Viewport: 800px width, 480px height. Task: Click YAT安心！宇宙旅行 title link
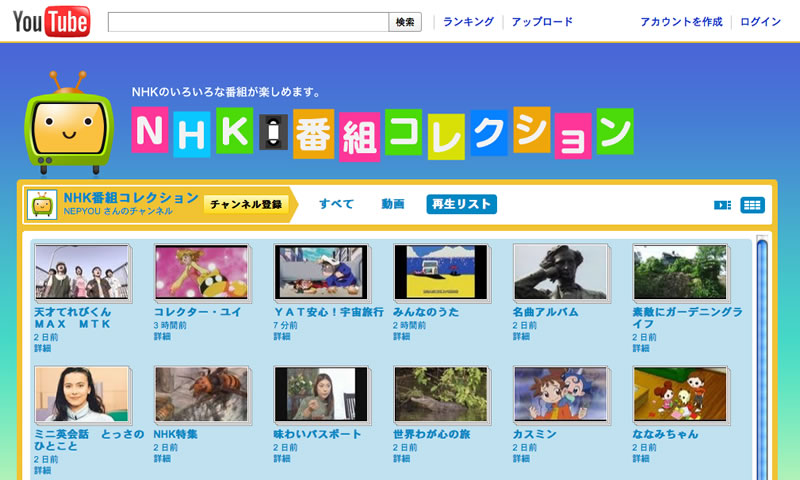tap(329, 312)
